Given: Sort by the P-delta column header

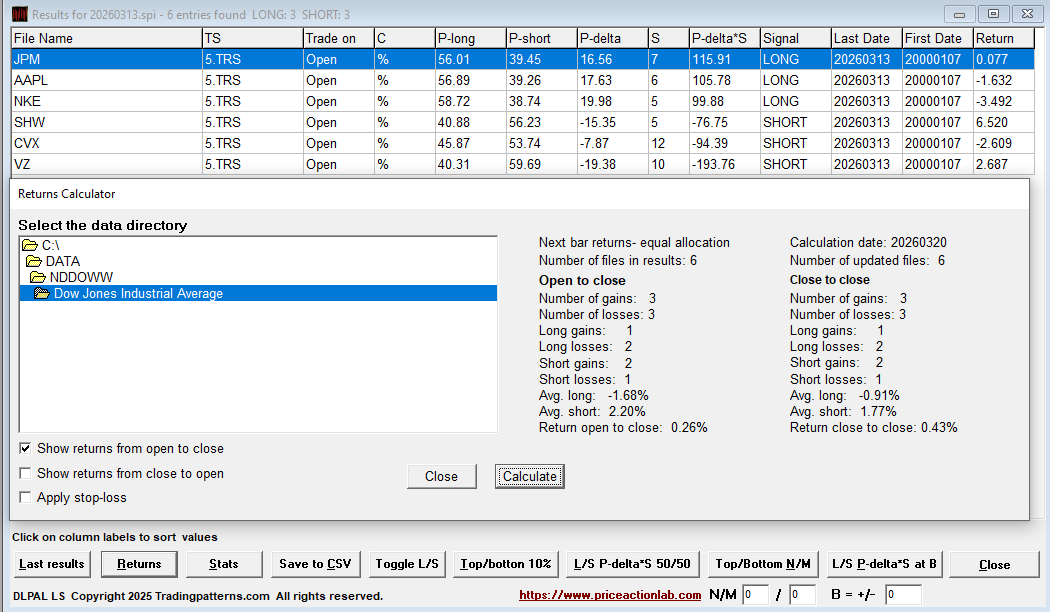Looking at the screenshot, I should pyautogui.click(x=612, y=38).
